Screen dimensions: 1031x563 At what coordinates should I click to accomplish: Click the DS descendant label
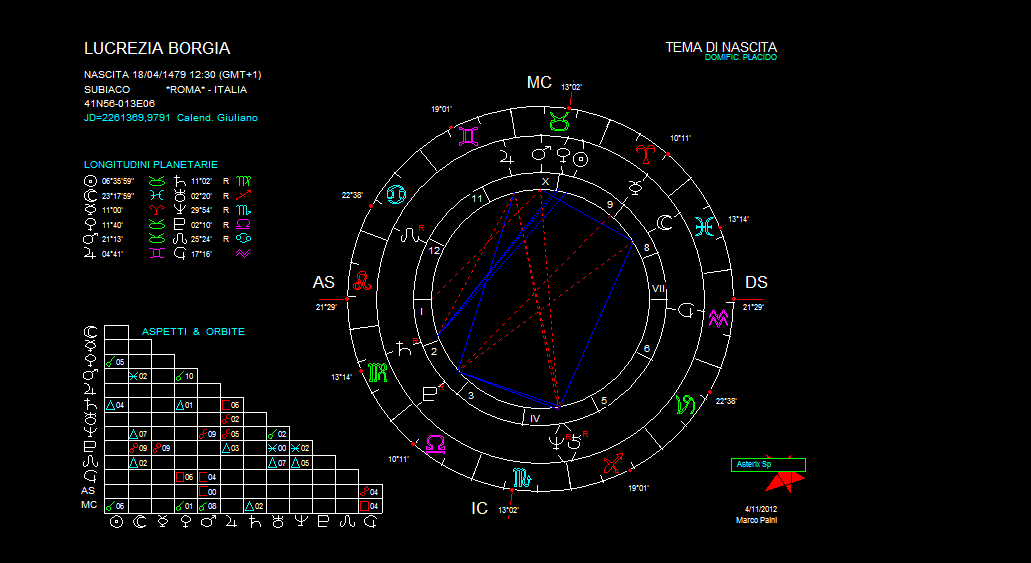tap(756, 282)
